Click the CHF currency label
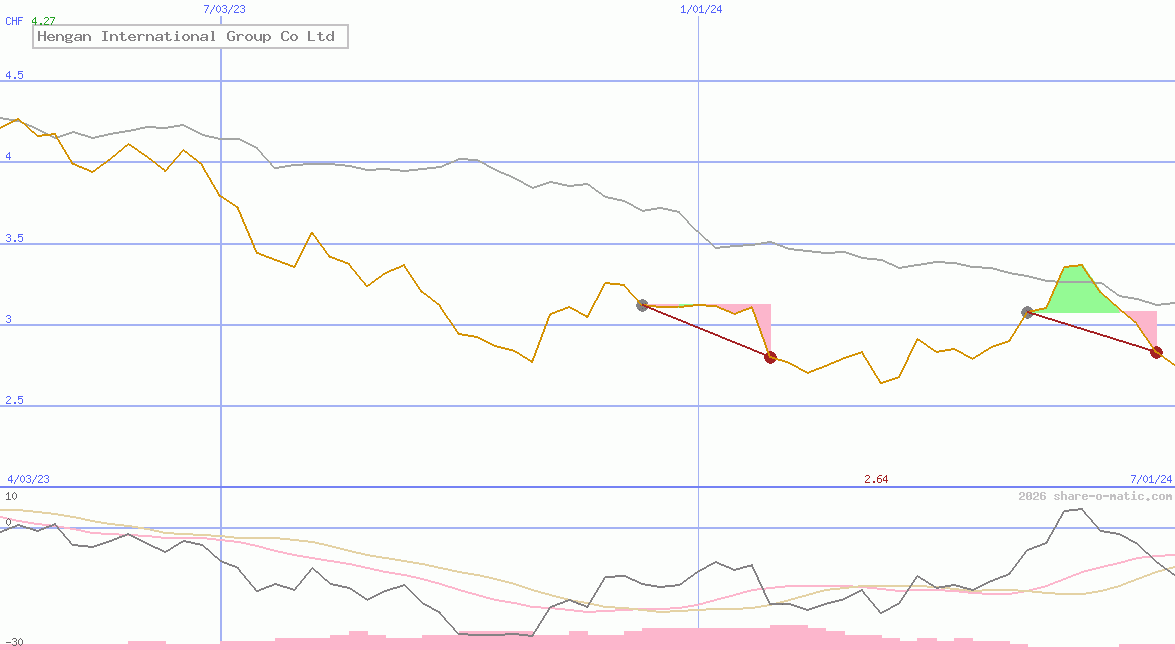The width and height of the screenshot is (1175, 650). [15, 20]
